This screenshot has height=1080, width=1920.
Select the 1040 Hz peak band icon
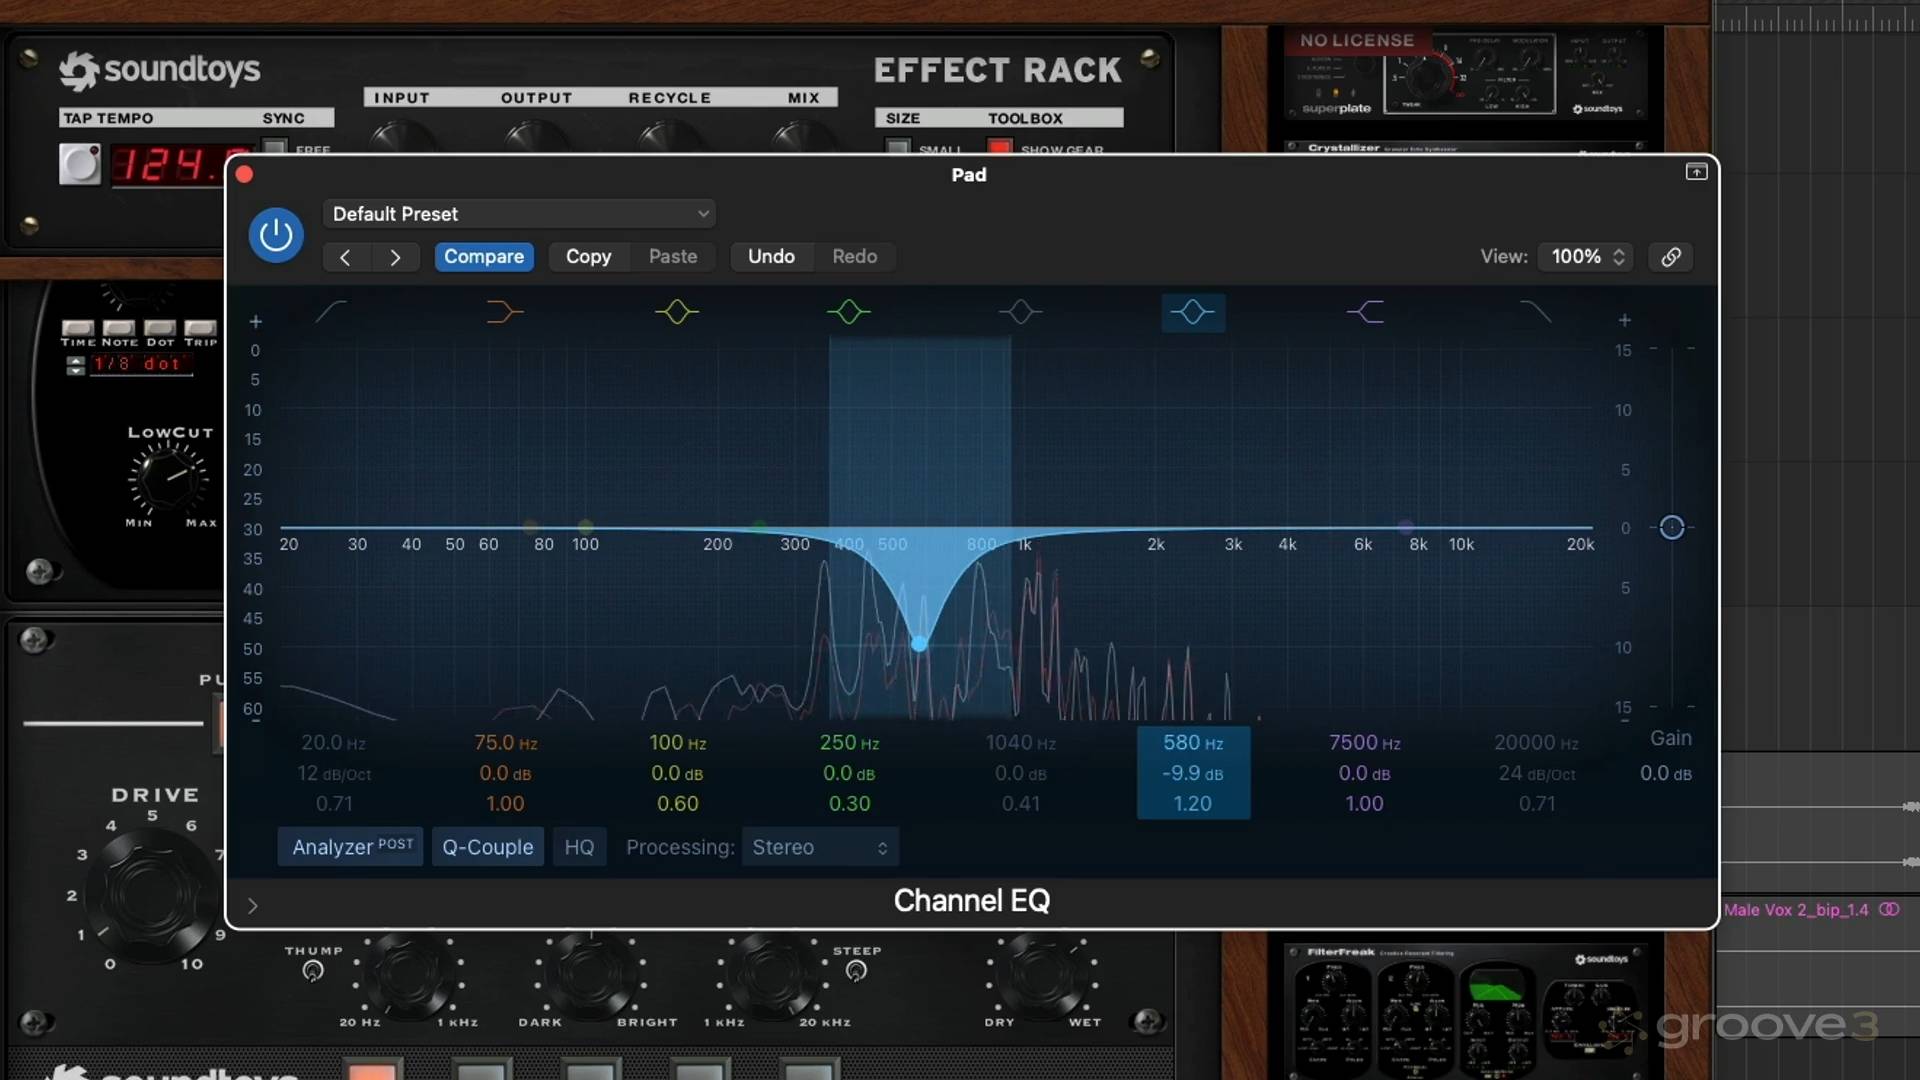1021,312
